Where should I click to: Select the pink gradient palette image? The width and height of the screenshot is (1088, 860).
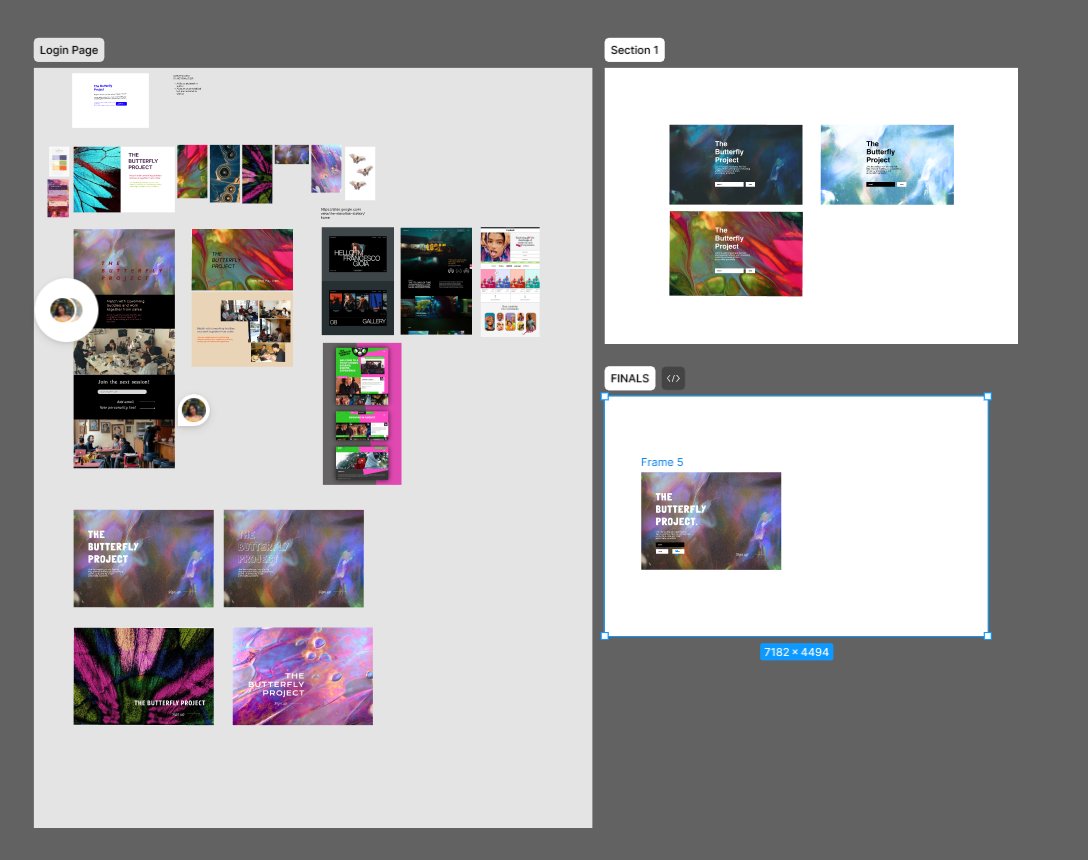[58, 198]
